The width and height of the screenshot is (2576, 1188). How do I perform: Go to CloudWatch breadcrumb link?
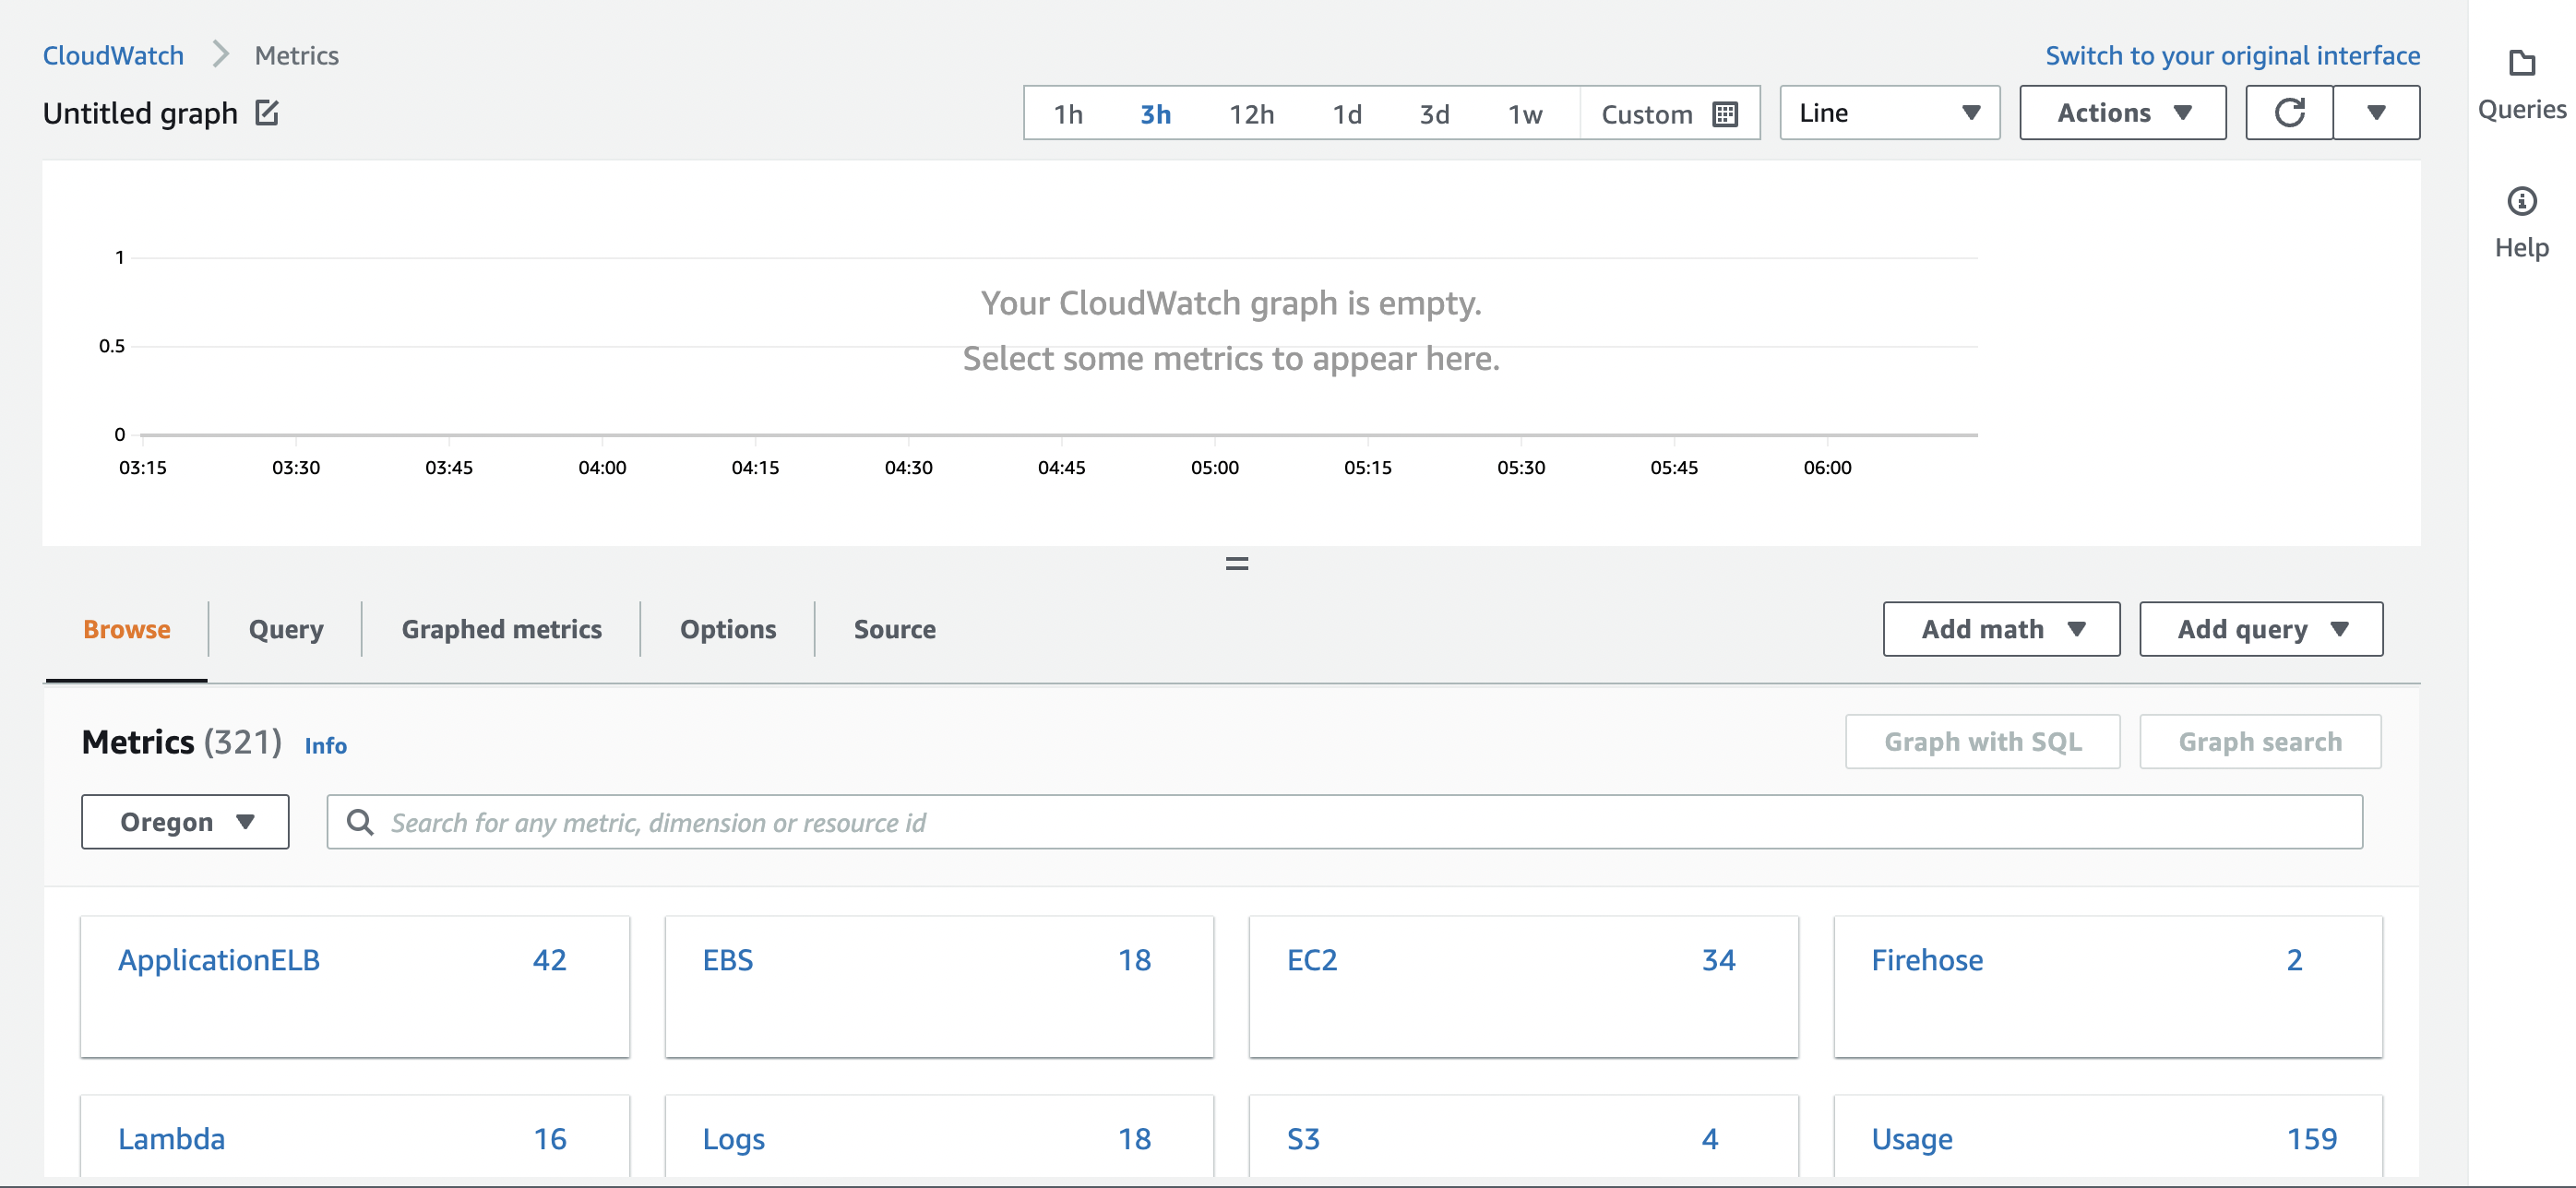coord(113,55)
